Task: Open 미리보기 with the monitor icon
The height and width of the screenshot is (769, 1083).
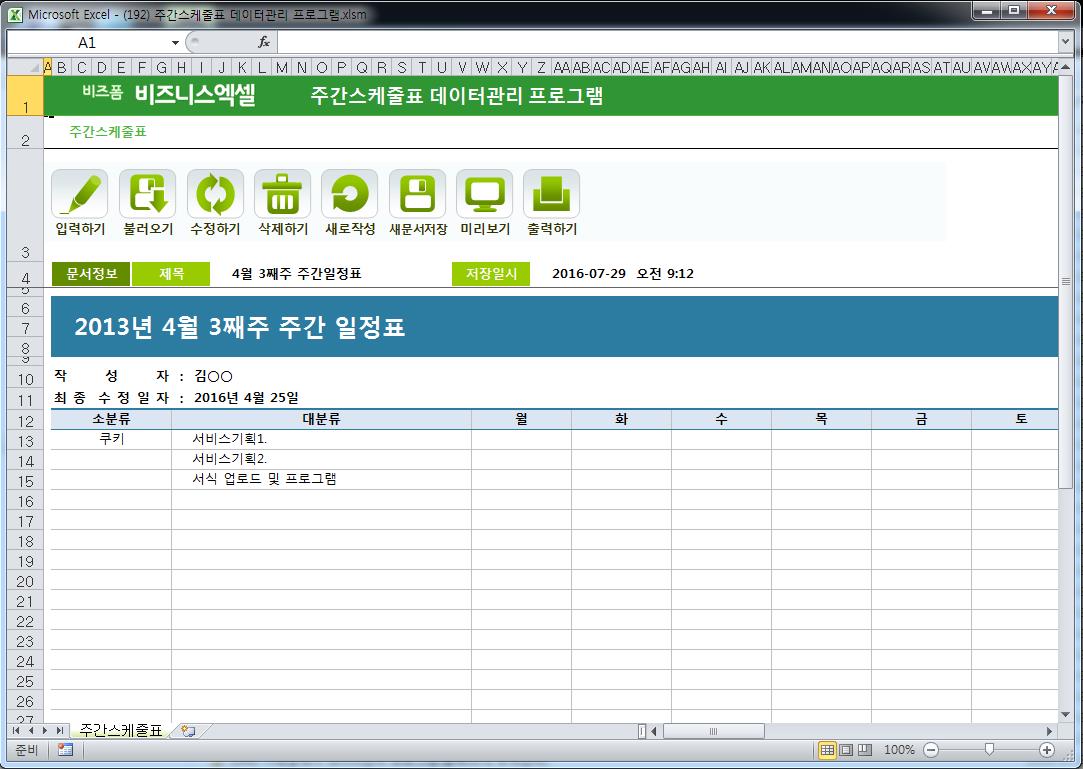Action: [484, 194]
